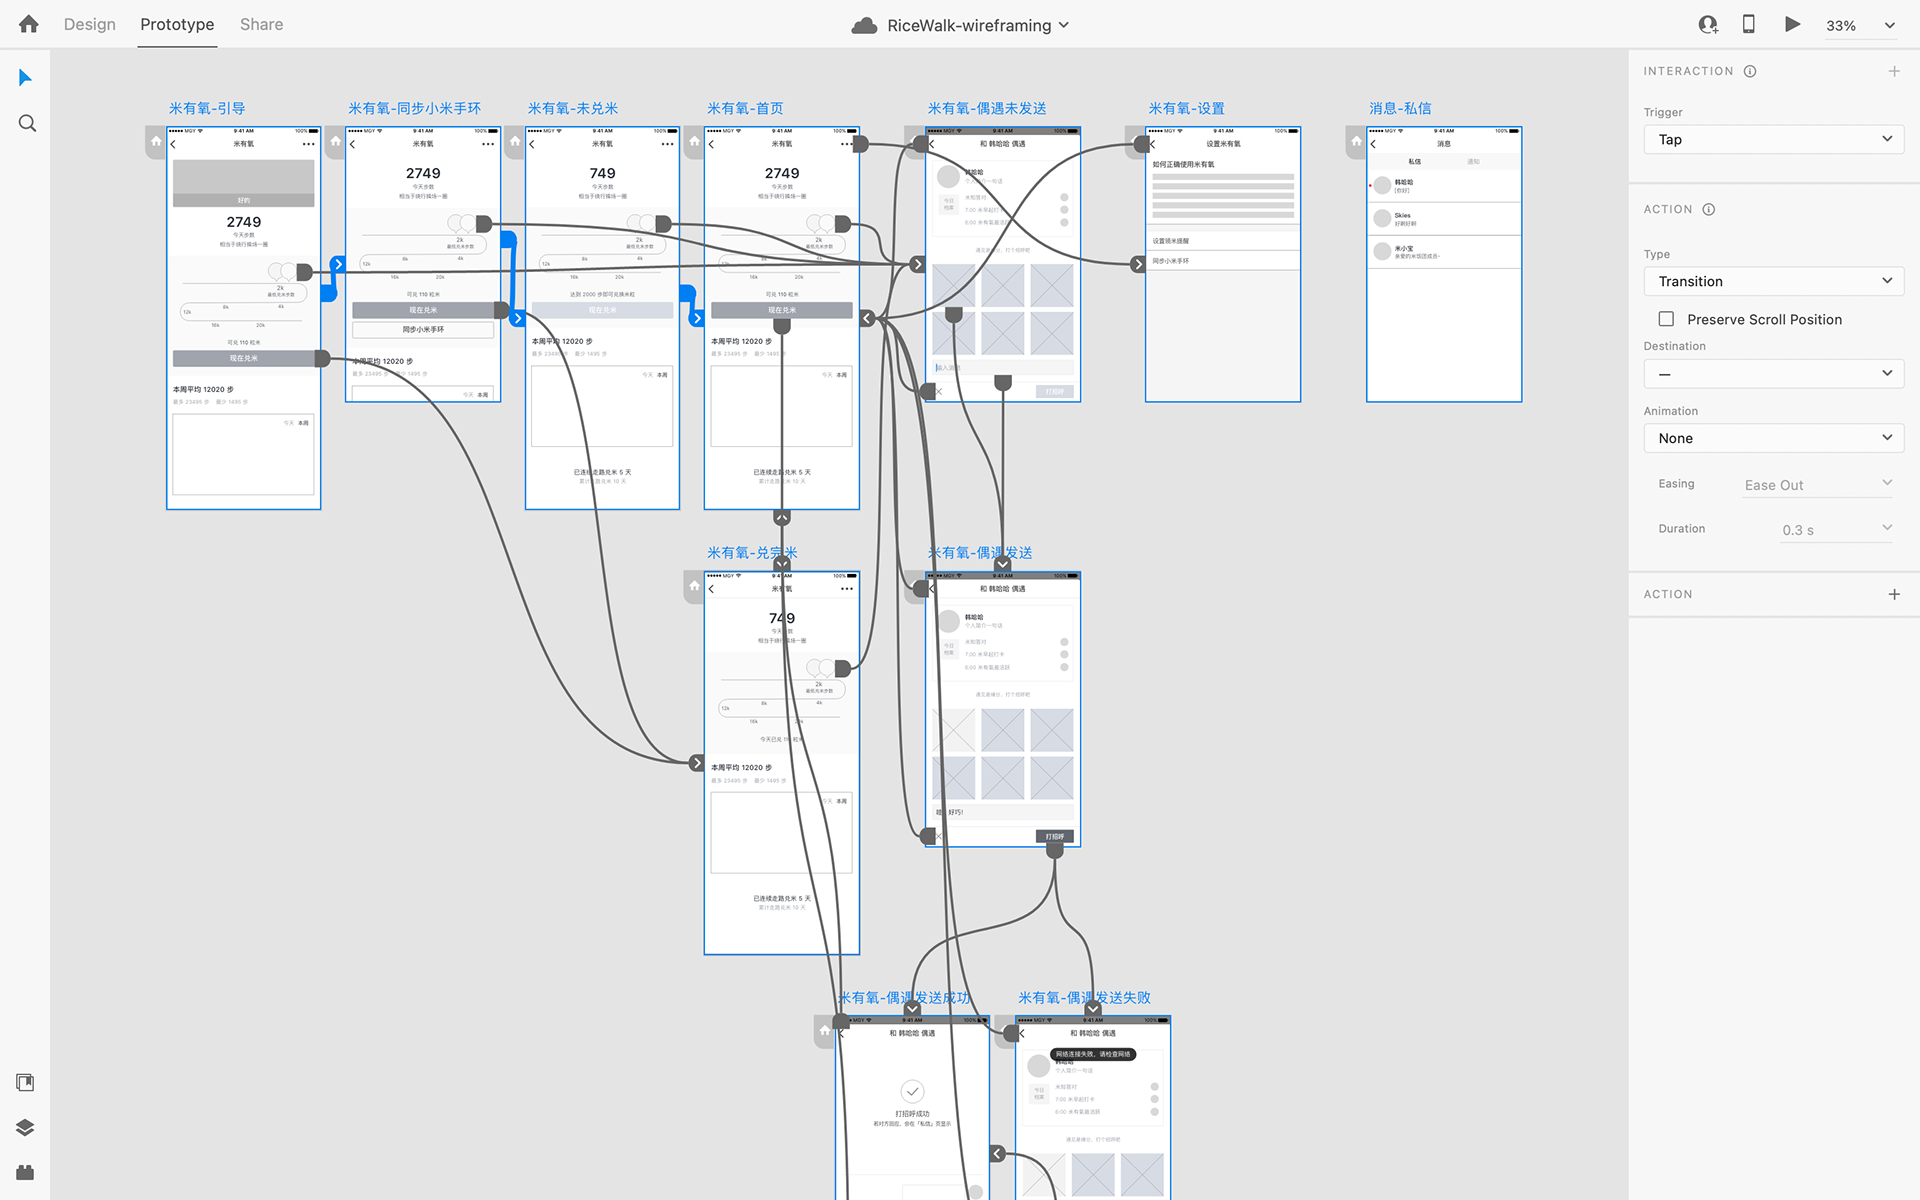This screenshot has height=1200, width=1920.
Task: Click the 米小宝 message row in 消息-私信
Action: coord(1444,252)
